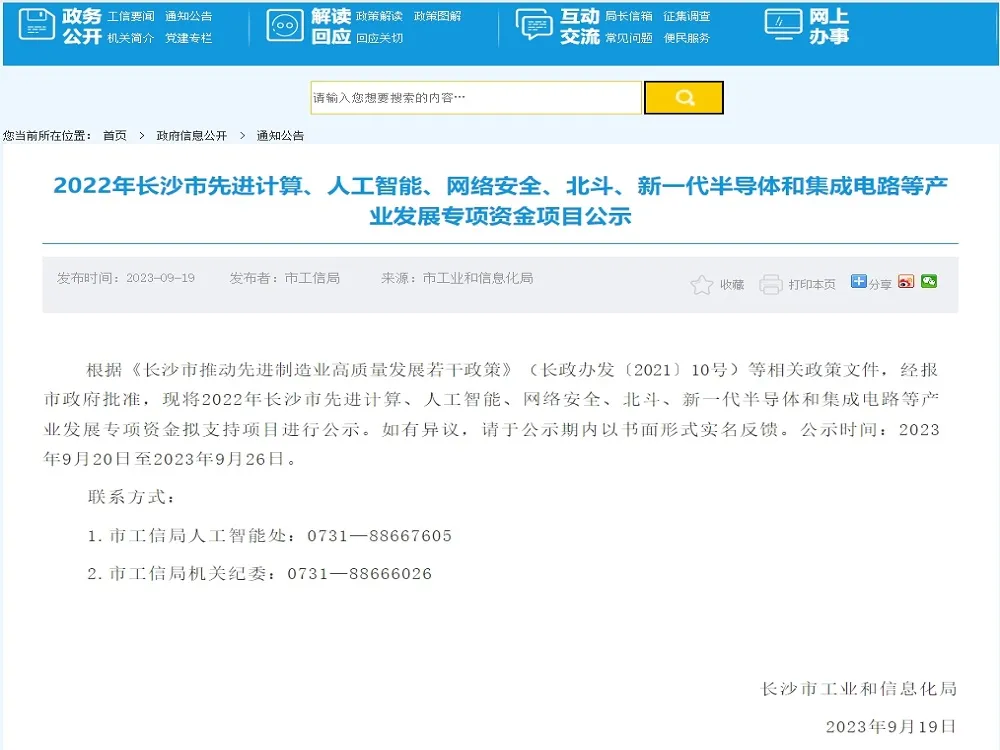Click the 互动交流 chat bubbles icon
The height and width of the screenshot is (750, 1000).
(534, 25)
